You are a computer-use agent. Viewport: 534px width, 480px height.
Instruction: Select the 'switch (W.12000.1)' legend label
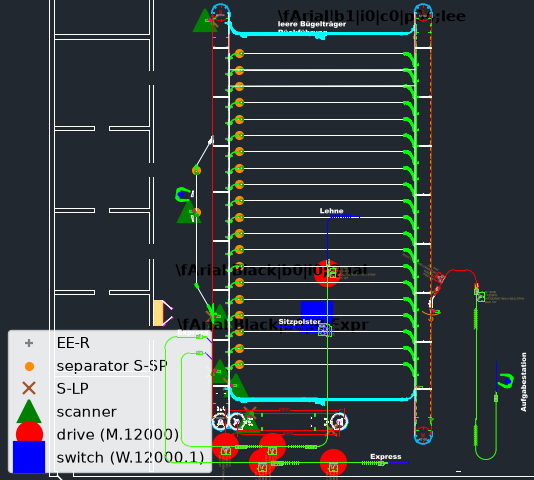130,458
